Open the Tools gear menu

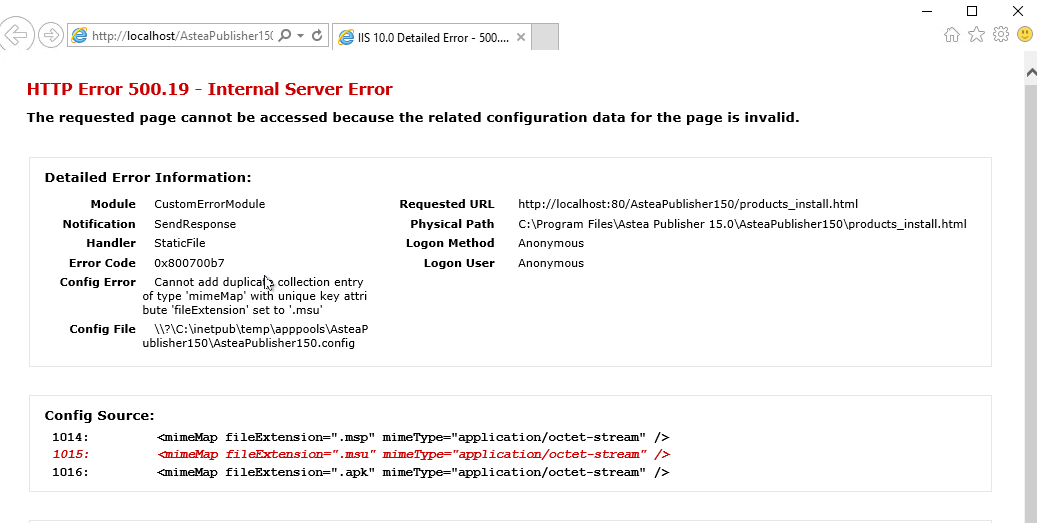coord(1001,34)
